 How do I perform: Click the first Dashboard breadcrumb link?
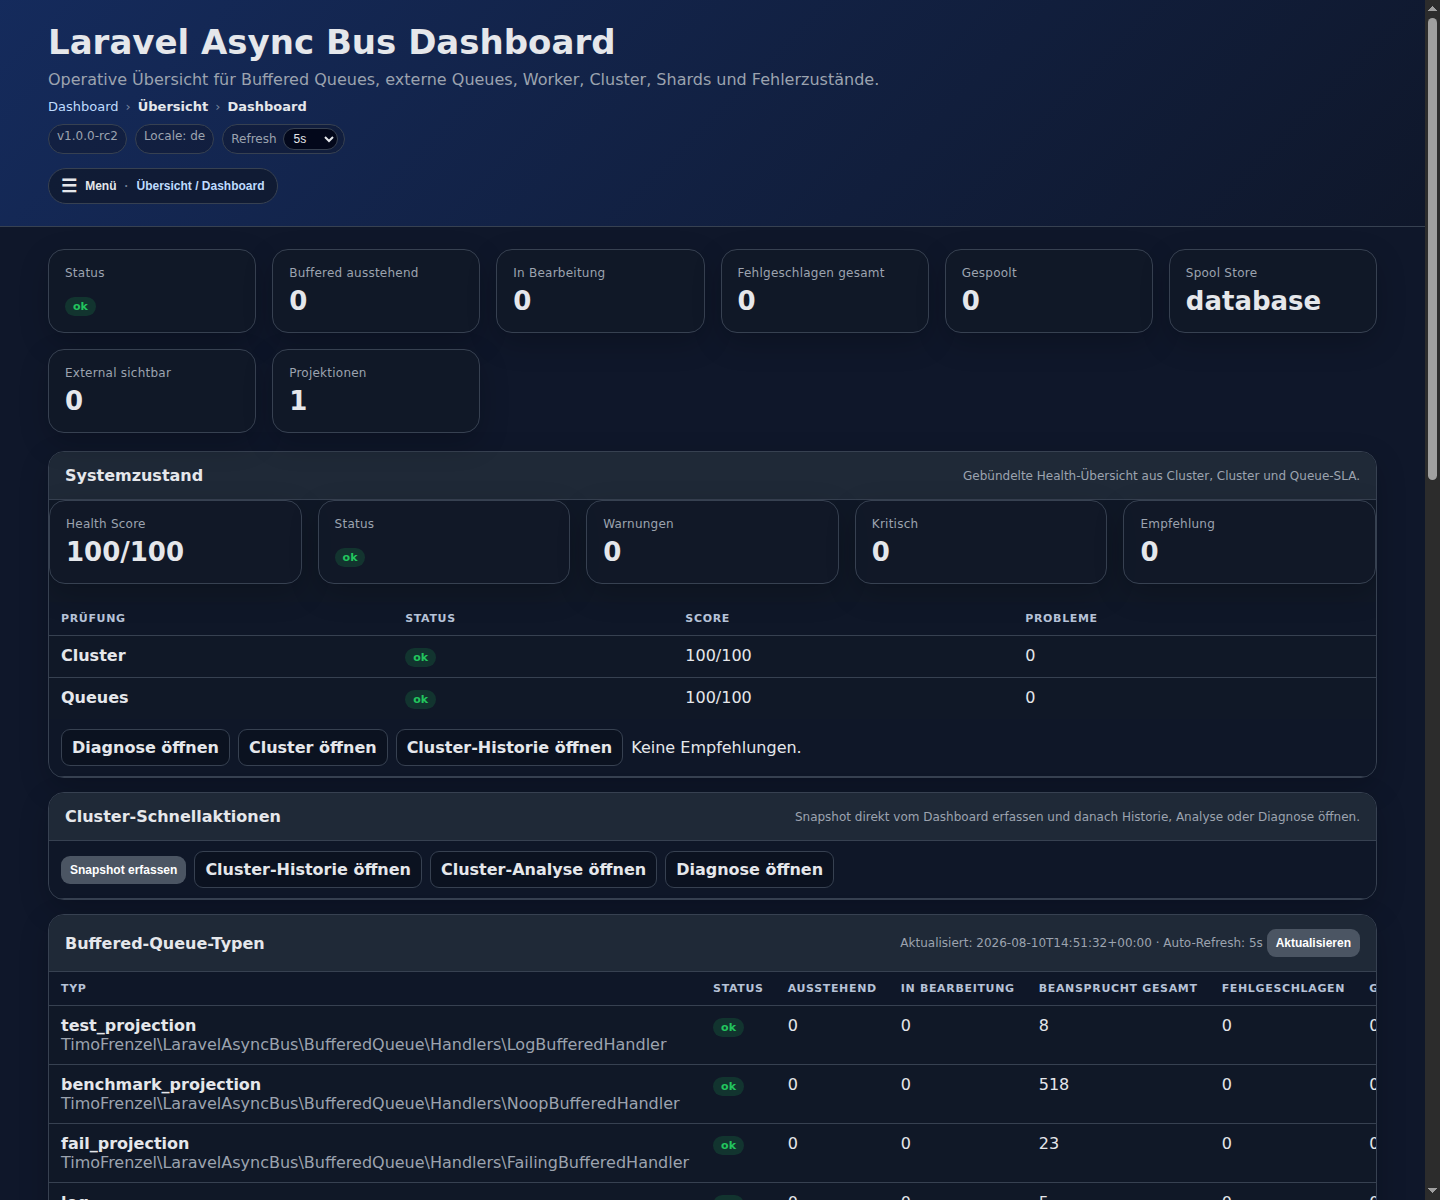pos(83,107)
